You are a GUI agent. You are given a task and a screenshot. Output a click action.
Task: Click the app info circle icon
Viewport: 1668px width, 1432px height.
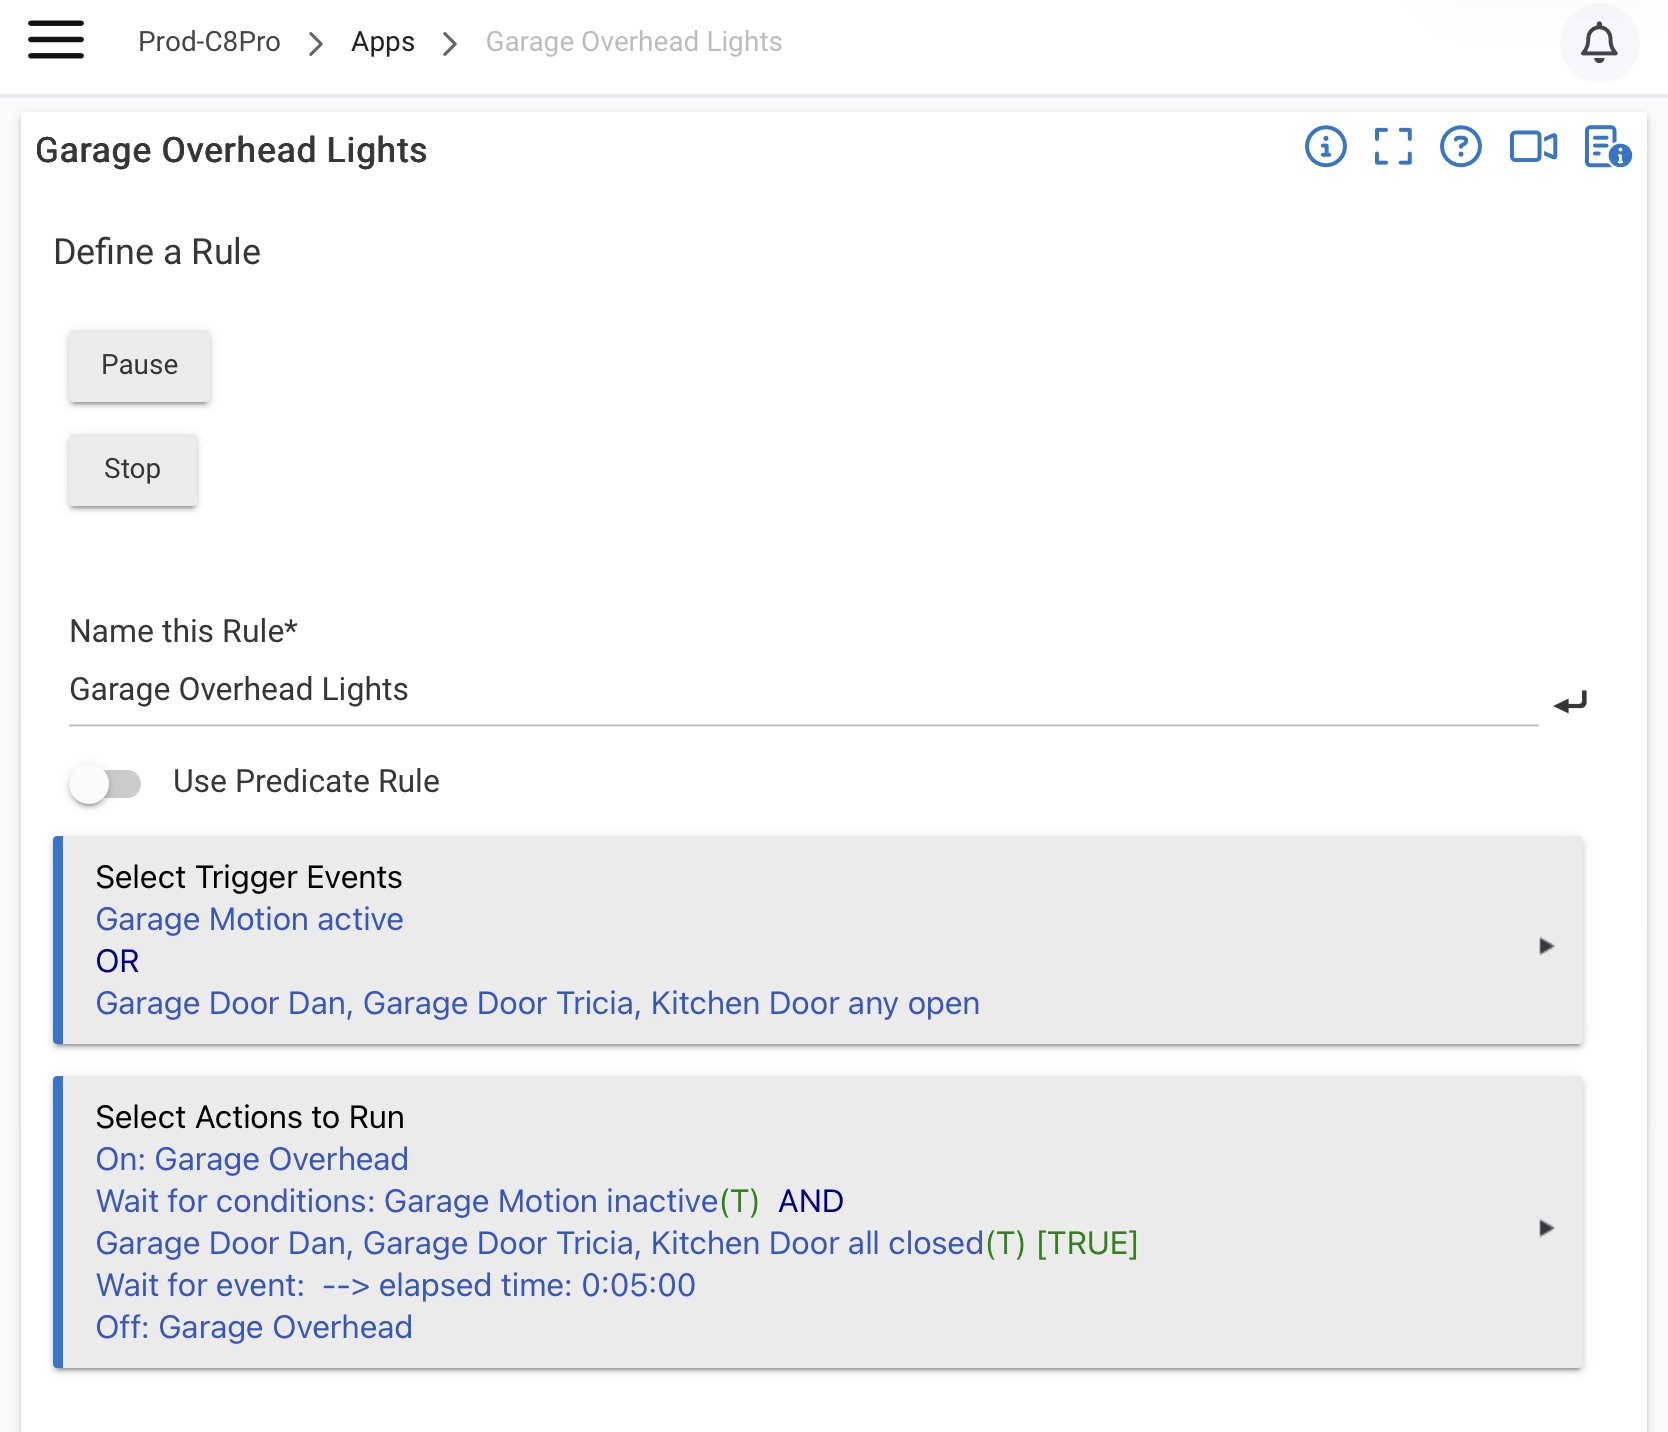[x=1326, y=147]
